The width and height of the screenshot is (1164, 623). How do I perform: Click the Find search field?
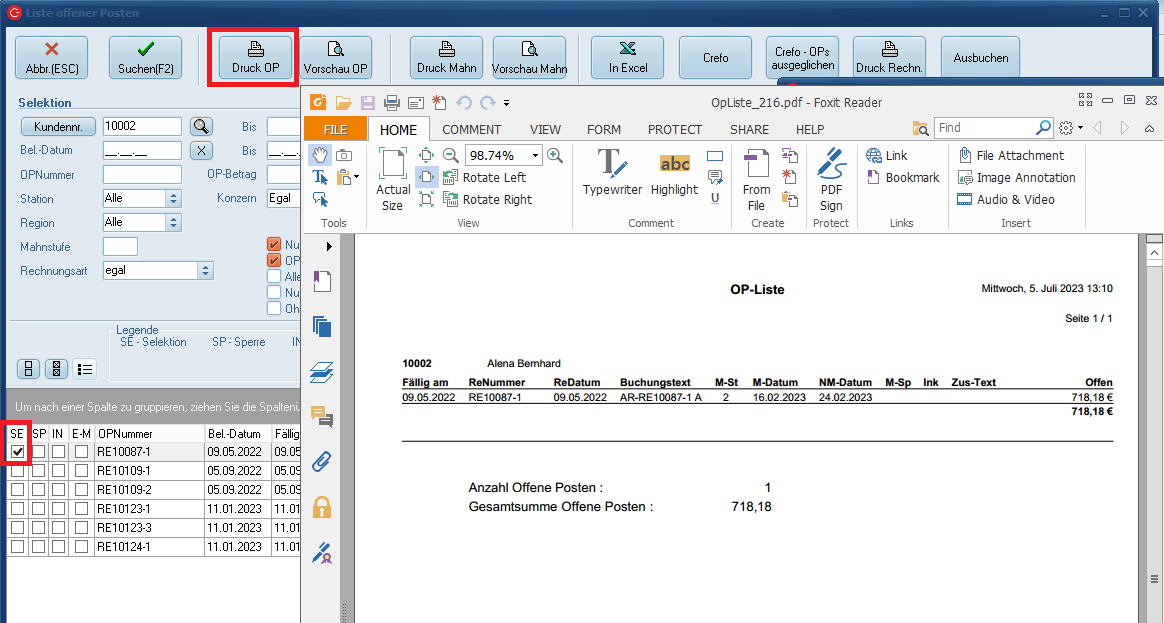pos(985,127)
